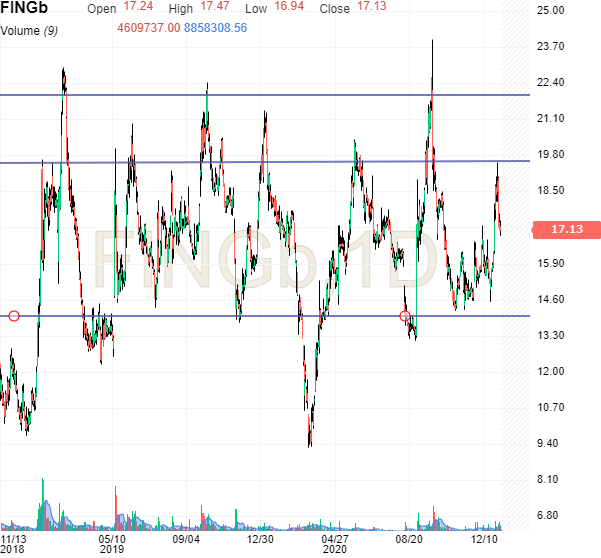Click the left red circle marker
The image size is (601, 558).
point(14,316)
